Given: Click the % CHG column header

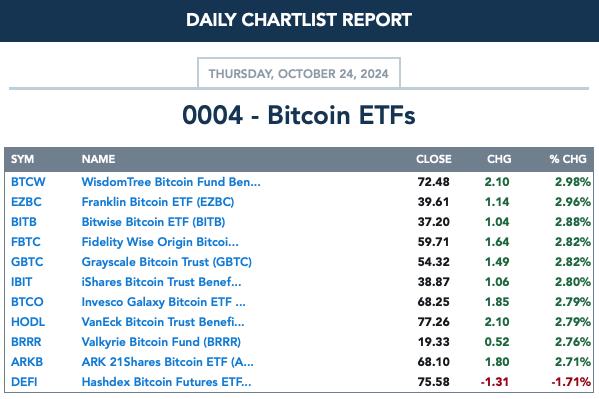Looking at the screenshot, I should coord(568,159).
